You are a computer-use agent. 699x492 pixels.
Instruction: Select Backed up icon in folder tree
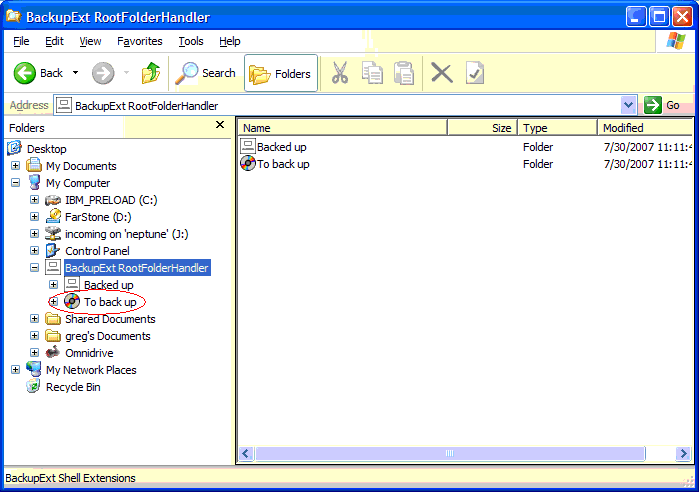[x=72, y=284]
